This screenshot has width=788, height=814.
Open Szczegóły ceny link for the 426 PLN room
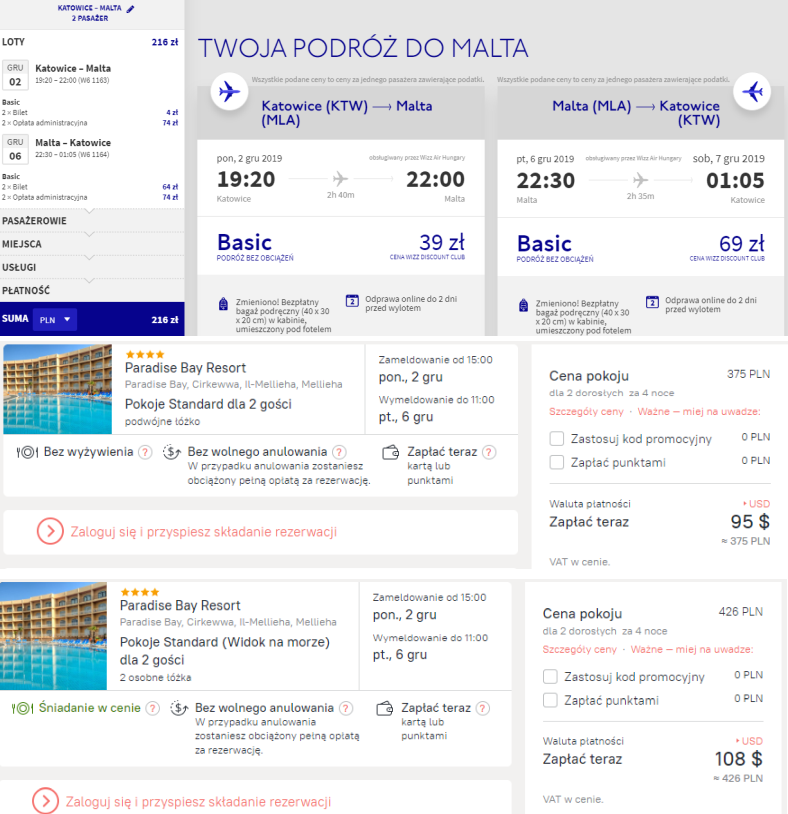579,649
